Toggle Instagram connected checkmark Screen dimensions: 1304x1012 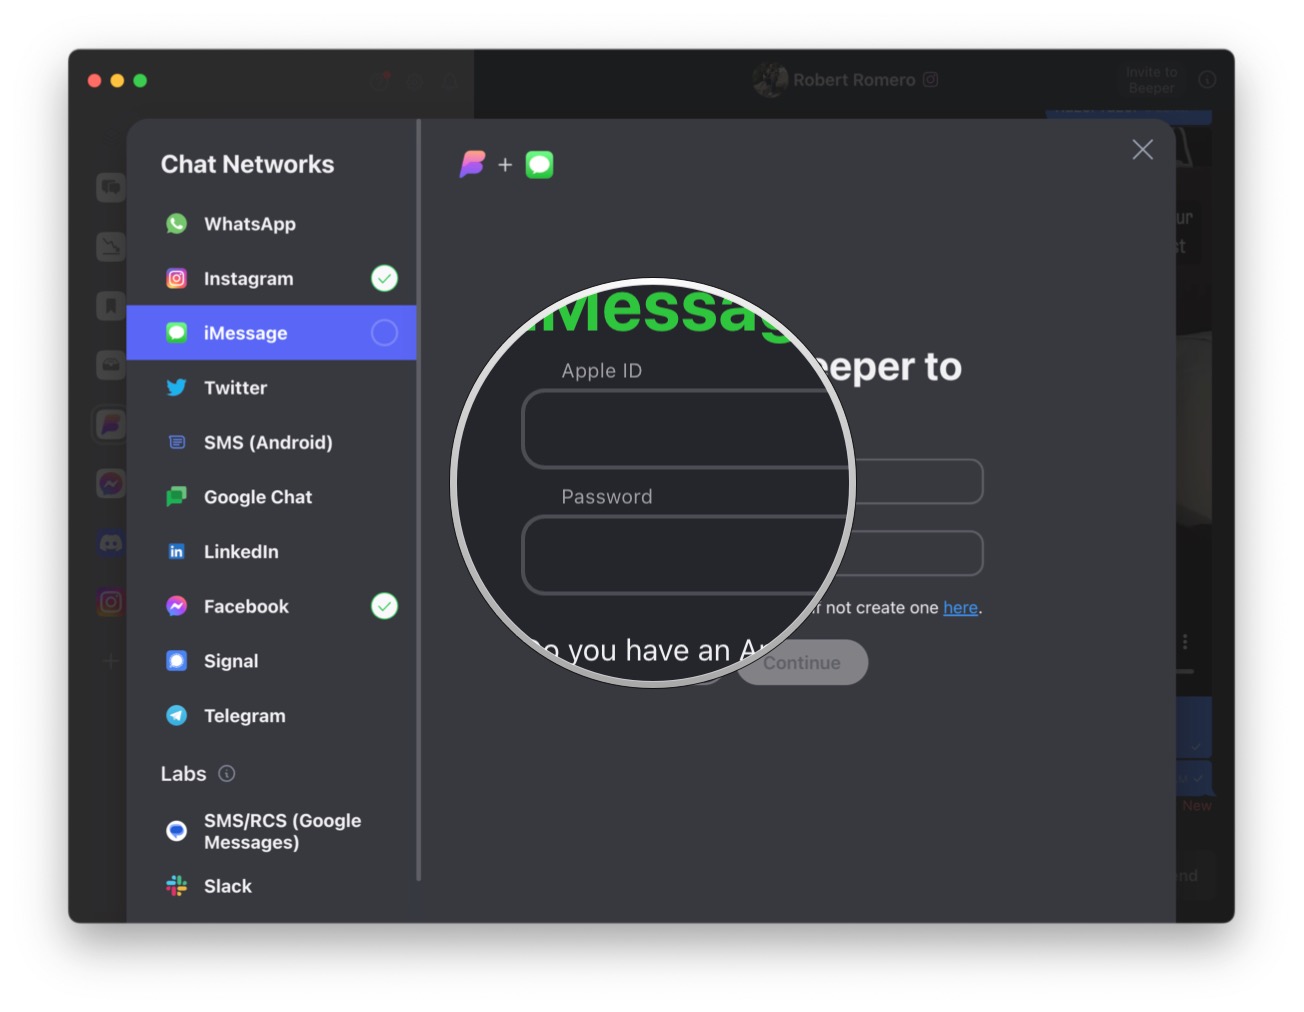pyautogui.click(x=385, y=279)
